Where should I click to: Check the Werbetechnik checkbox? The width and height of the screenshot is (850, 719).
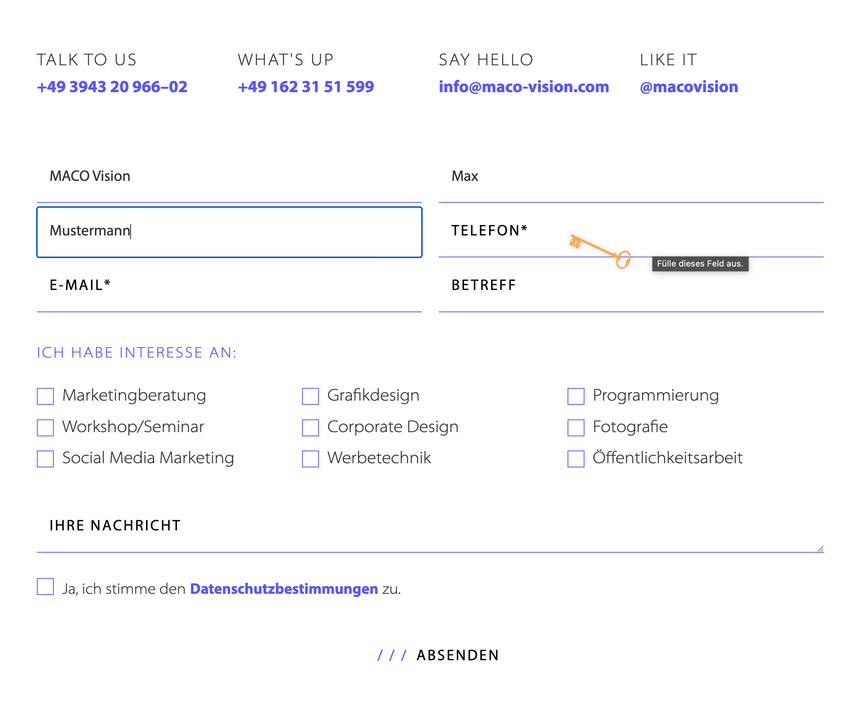point(310,459)
